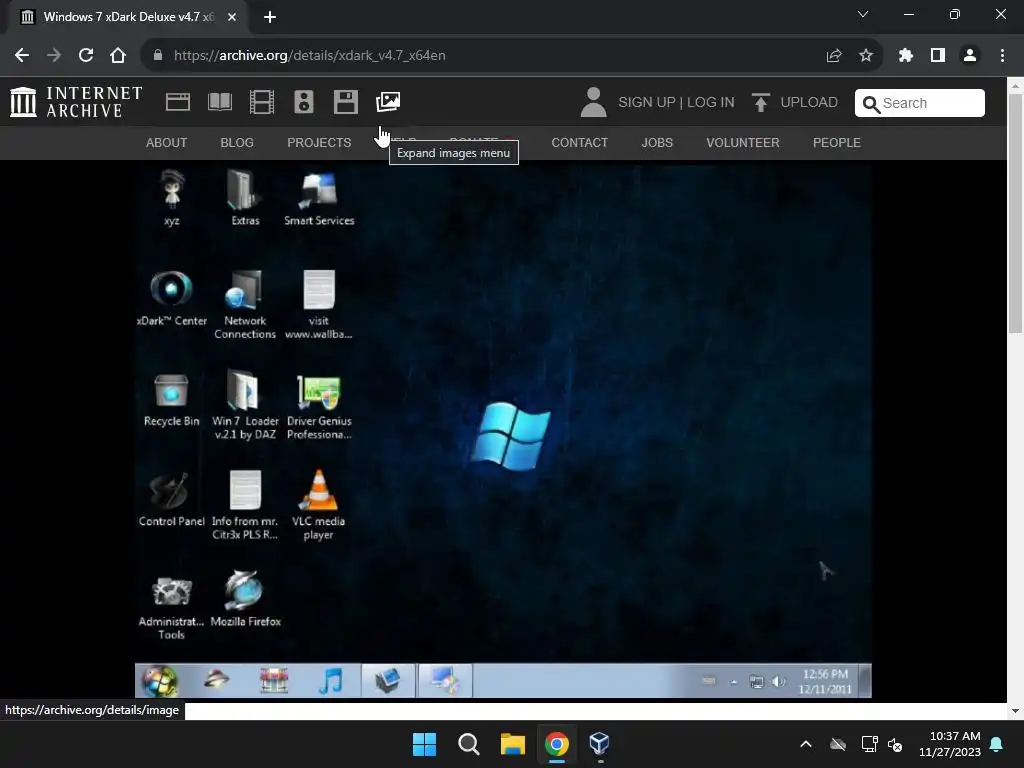Image resolution: width=1024 pixels, height=768 pixels.
Task: Click the visit www.wallba... text file icon
Action: (x=319, y=304)
